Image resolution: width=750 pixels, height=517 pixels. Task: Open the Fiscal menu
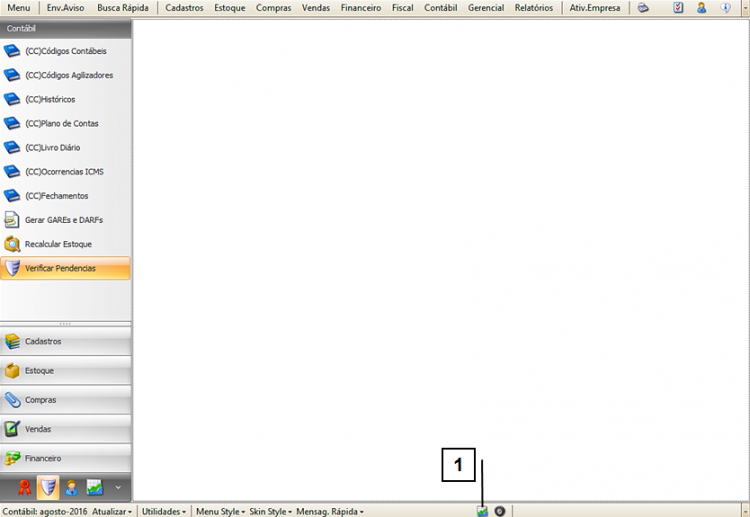(x=402, y=8)
